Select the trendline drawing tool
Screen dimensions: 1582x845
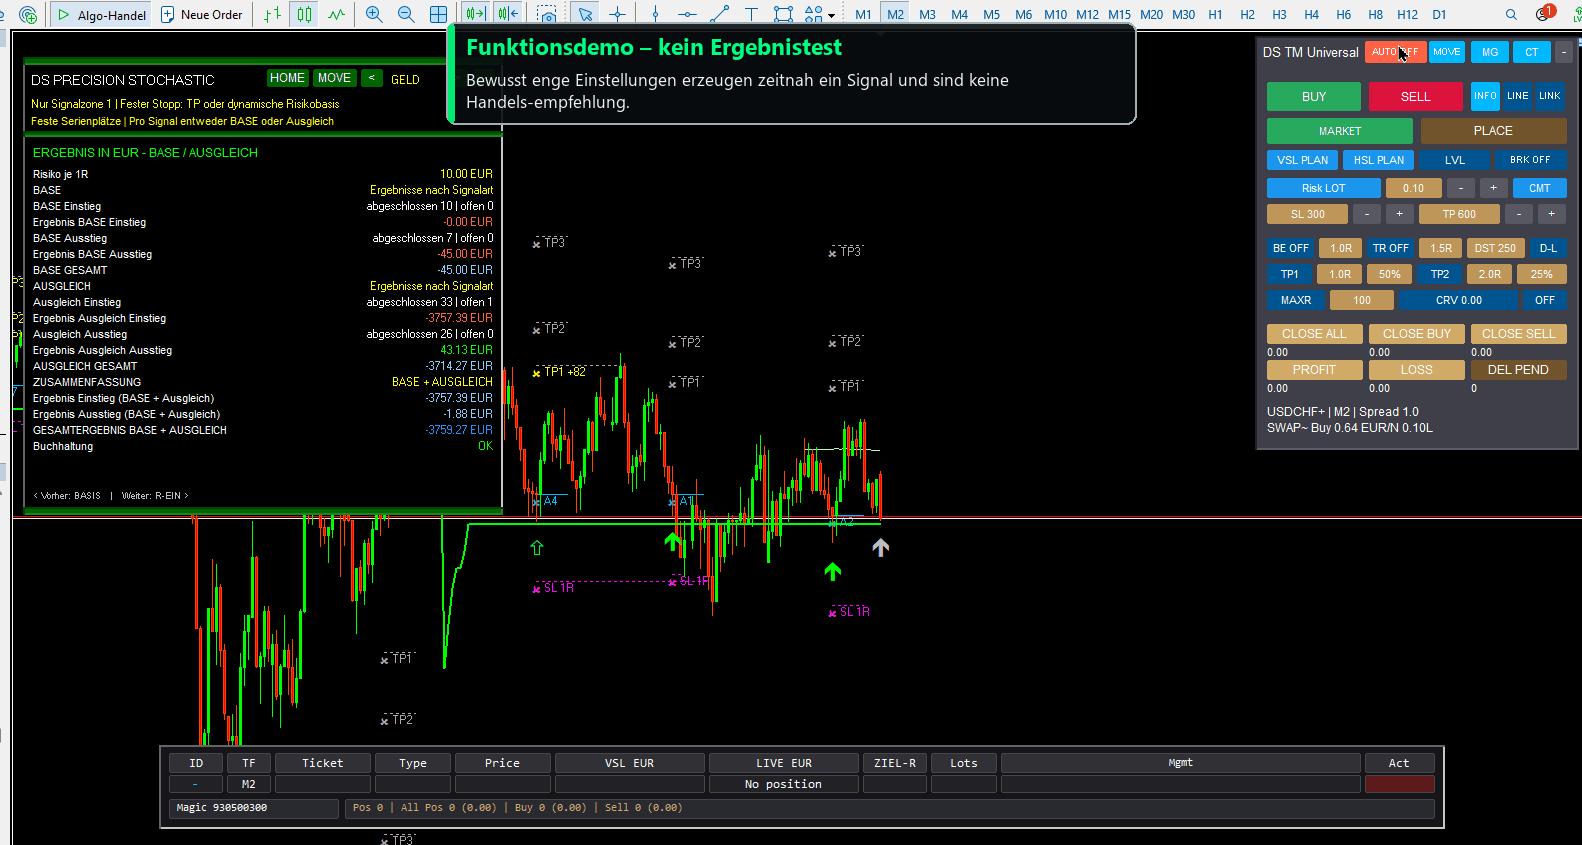coord(719,14)
